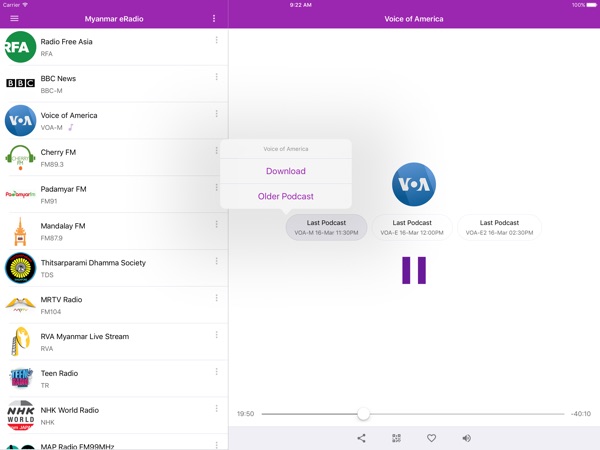600x450 pixels.
Task: Click the 9:22 AM status bar clock
Action: coord(300,5)
